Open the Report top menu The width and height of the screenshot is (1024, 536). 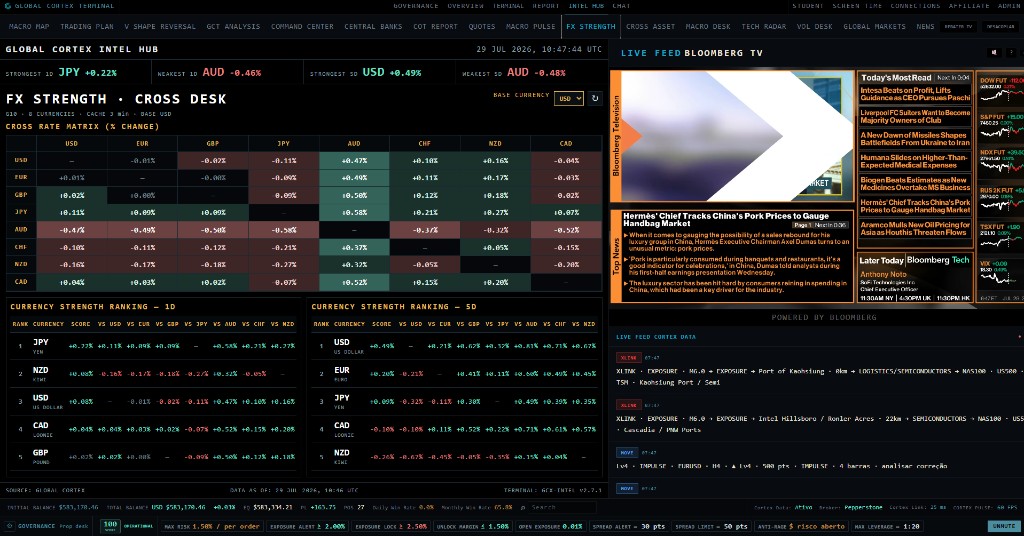point(545,6)
